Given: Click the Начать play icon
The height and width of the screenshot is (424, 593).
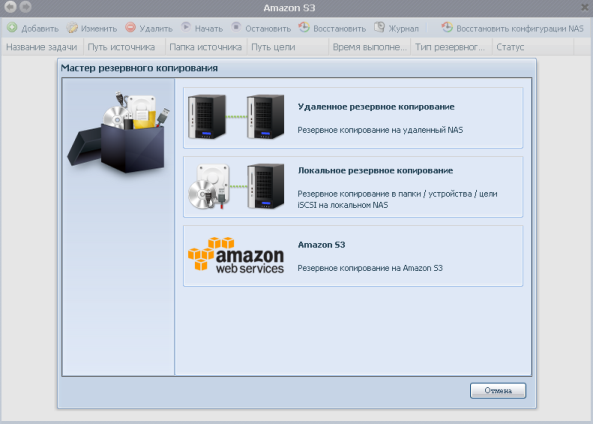Looking at the screenshot, I should click(185, 27).
